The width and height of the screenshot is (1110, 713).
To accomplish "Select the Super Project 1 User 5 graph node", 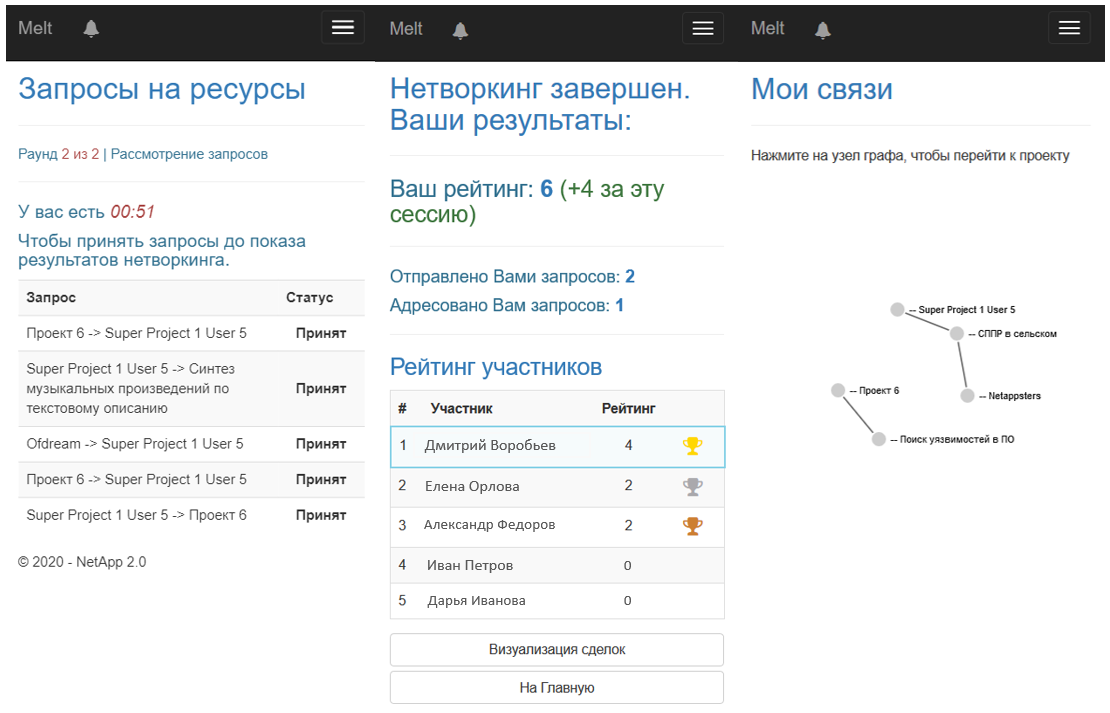I will click(897, 310).
